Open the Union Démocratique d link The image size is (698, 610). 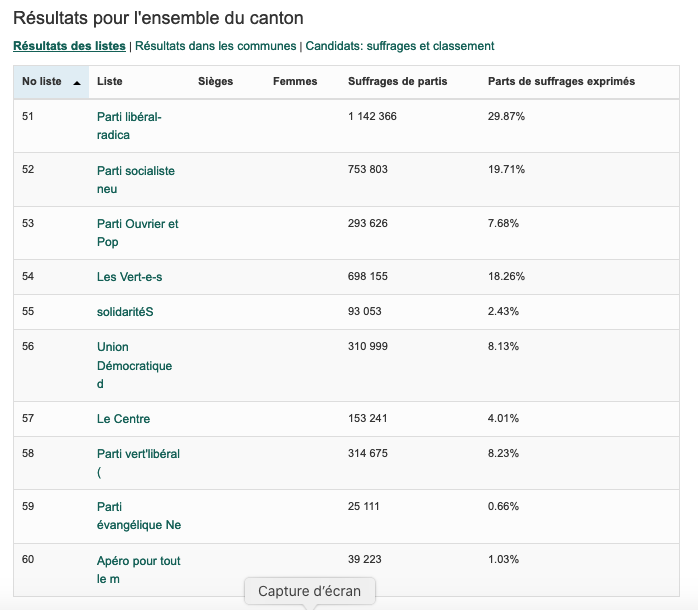tap(134, 365)
